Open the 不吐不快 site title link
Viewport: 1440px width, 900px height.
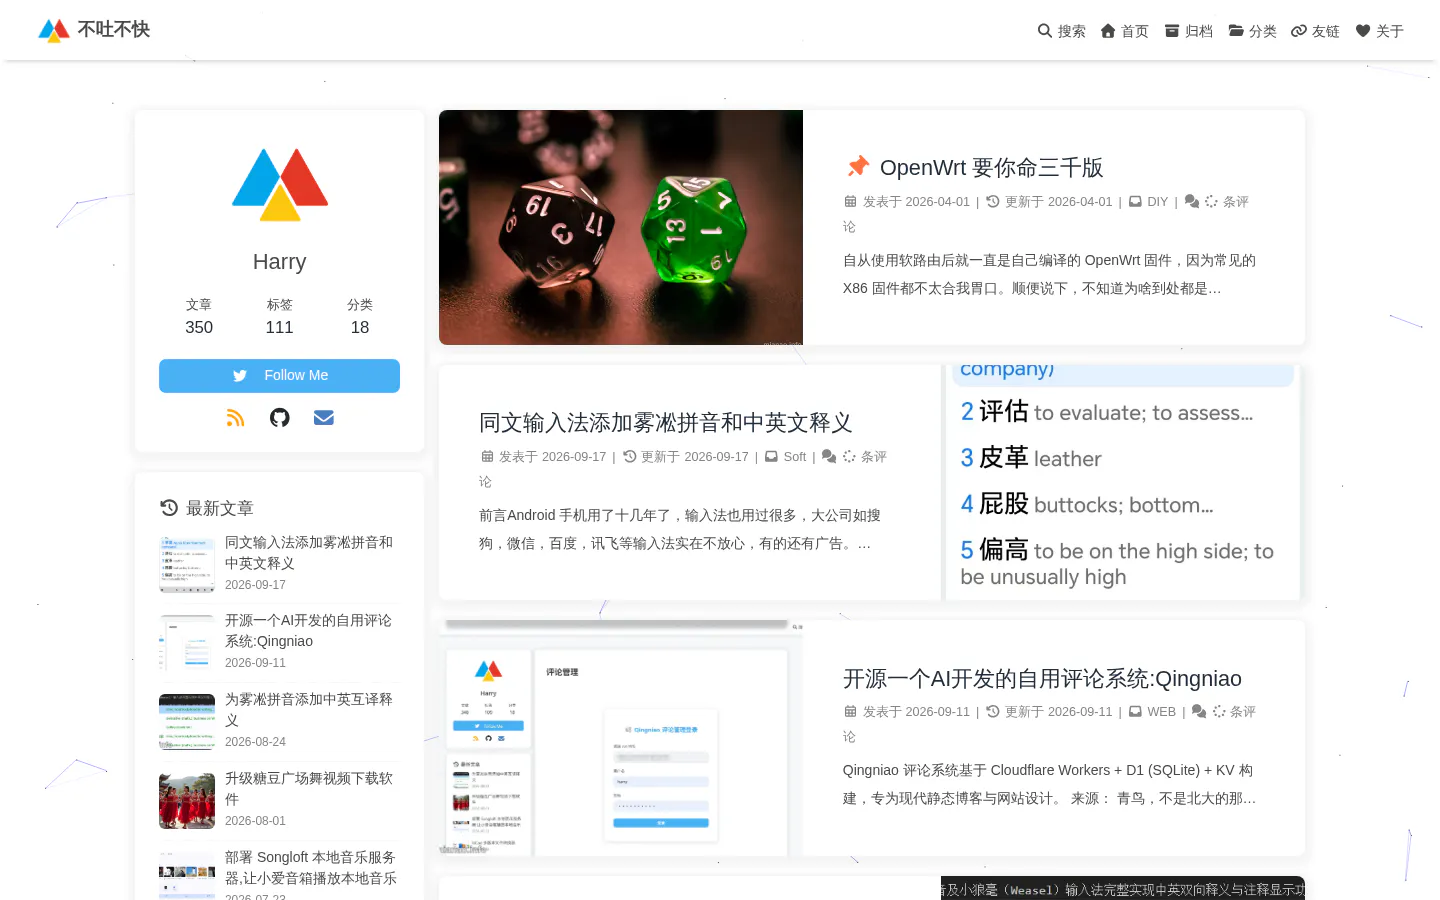[x=114, y=30]
